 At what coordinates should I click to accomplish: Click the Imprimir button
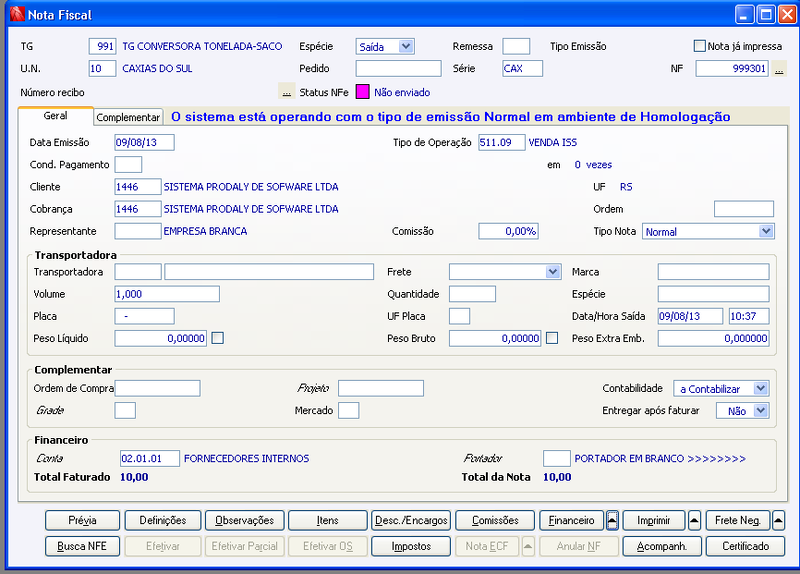pos(654,520)
